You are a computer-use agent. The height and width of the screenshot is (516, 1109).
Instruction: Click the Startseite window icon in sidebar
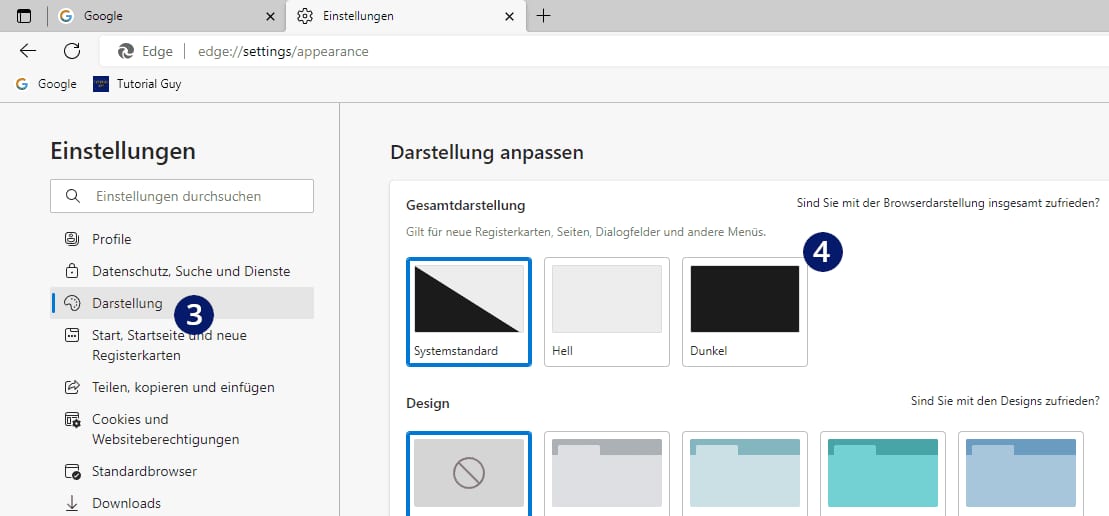(x=71, y=335)
